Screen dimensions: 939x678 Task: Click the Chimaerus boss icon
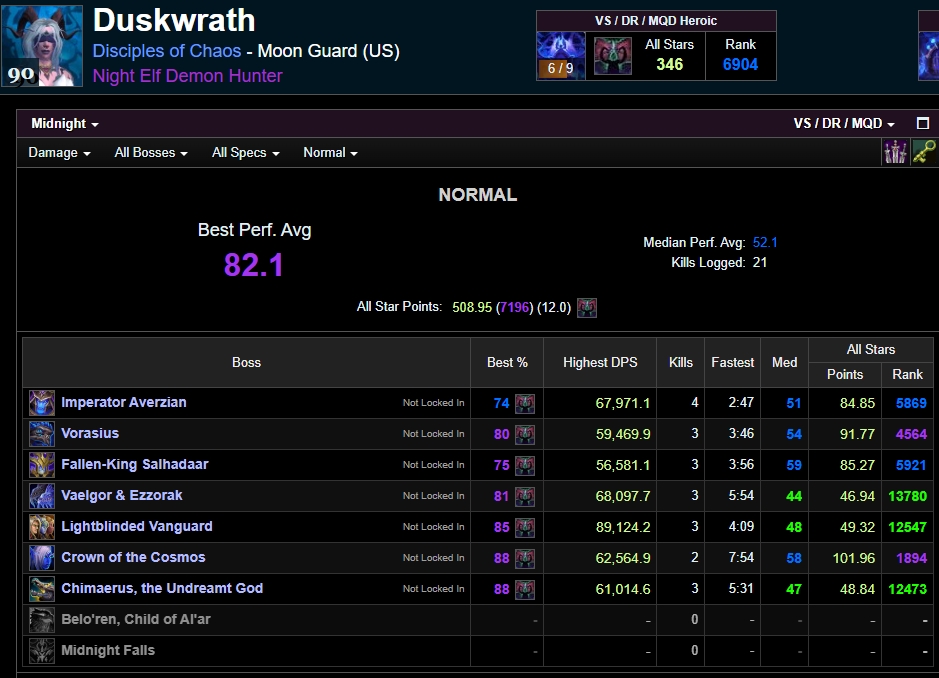42,589
